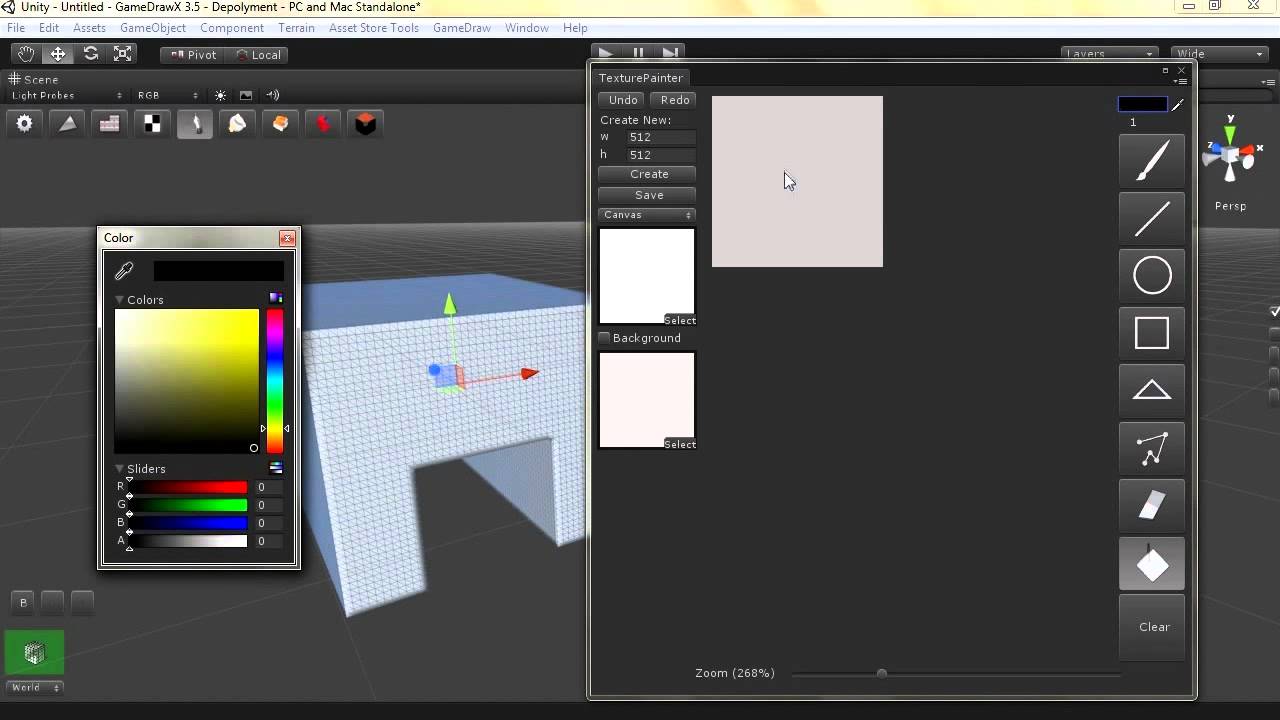Click the black and red cube tool
The height and width of the screenshot is (720, 1280).
(366, 123)
